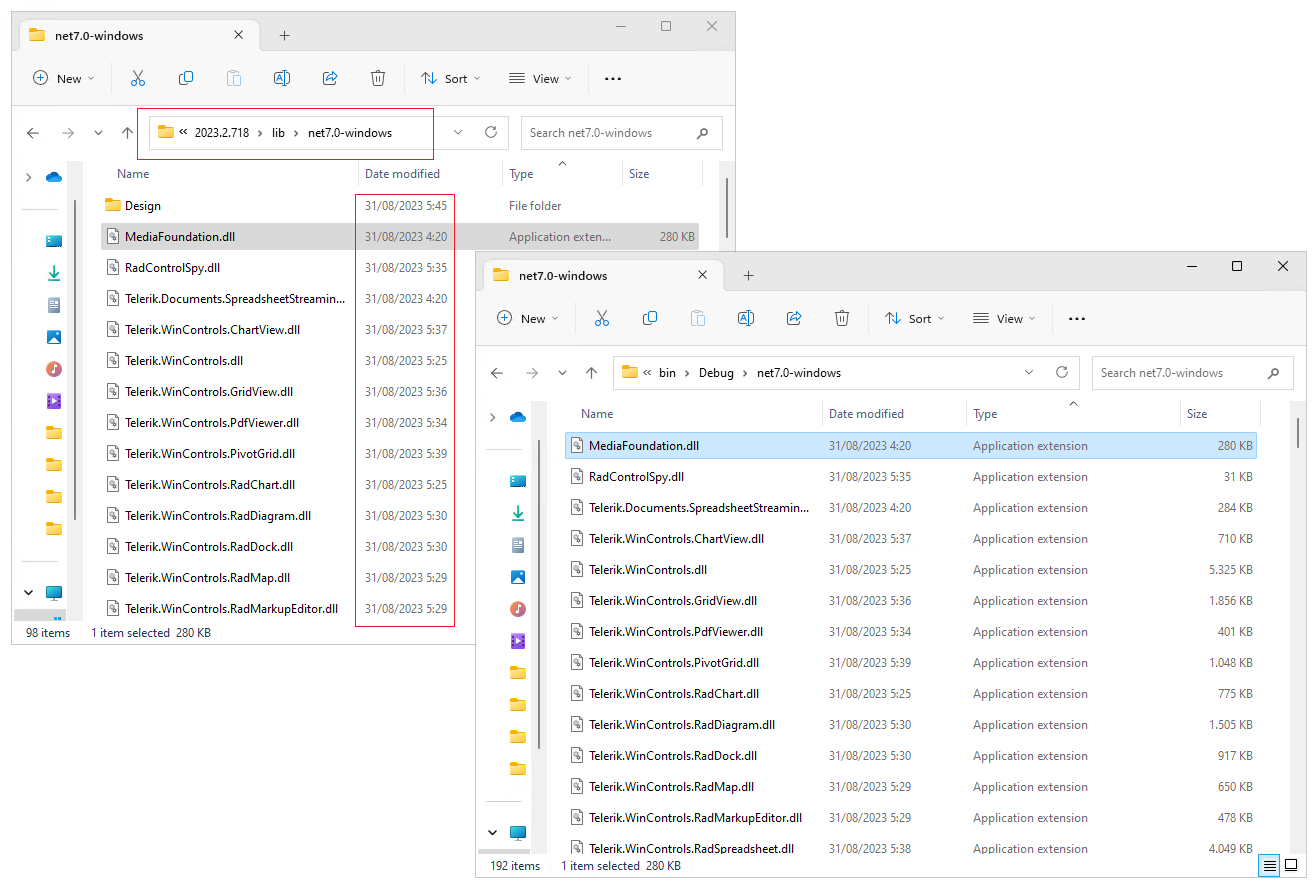Sort by Name column in the Debug window
Viewport: 1316px width, 890px height.
click(x=597, y=414)
